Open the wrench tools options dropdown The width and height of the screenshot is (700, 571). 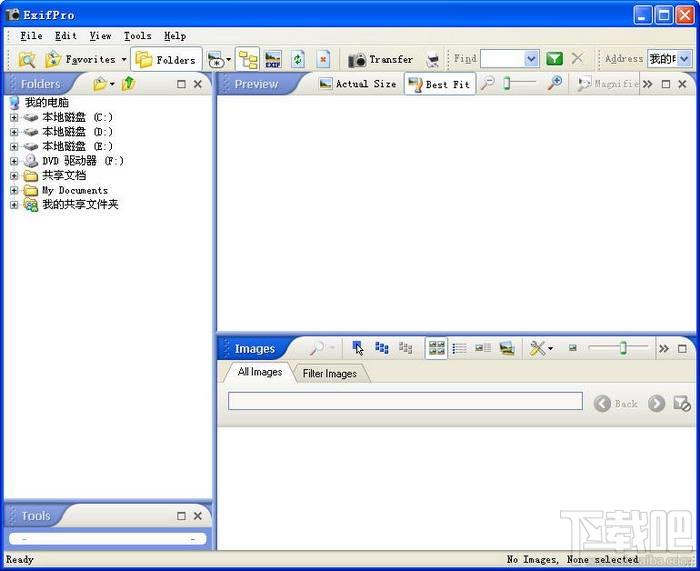(541, 348)
